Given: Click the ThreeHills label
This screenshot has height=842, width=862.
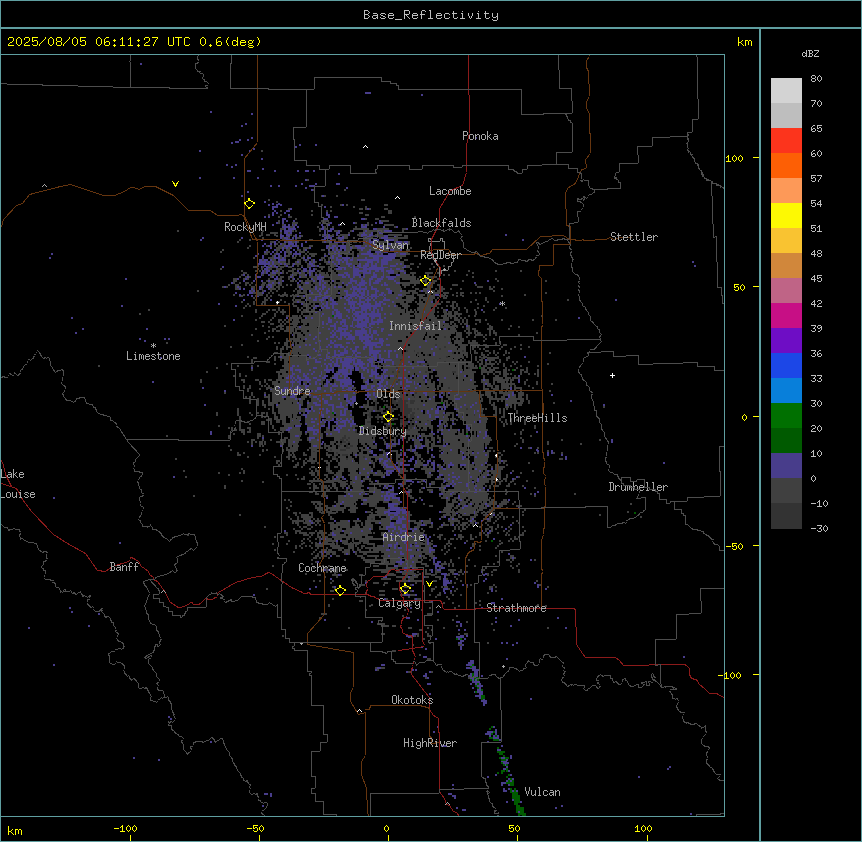Looking at the screenshot, I should tap(538, 418).
